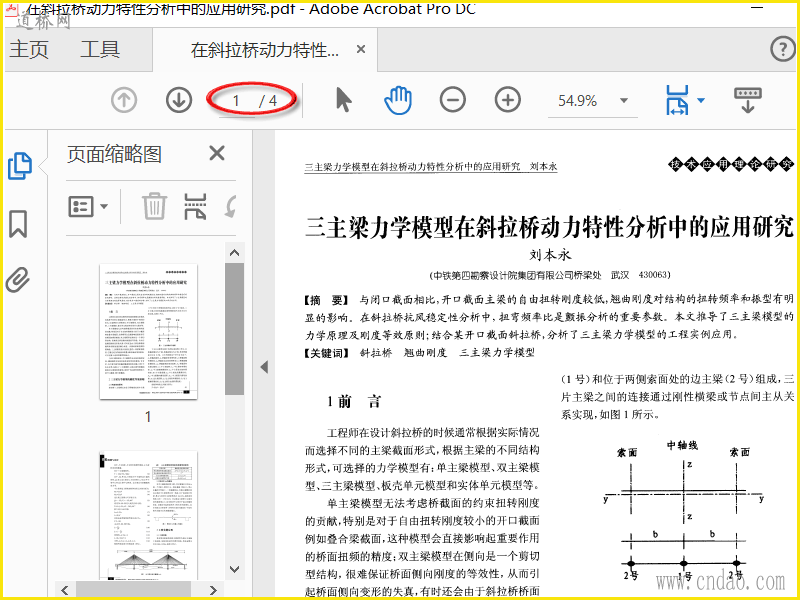The width and height of the screenshot is (800, 600).
Task: Open the thumbnail panel options menu
Action: 88,207
